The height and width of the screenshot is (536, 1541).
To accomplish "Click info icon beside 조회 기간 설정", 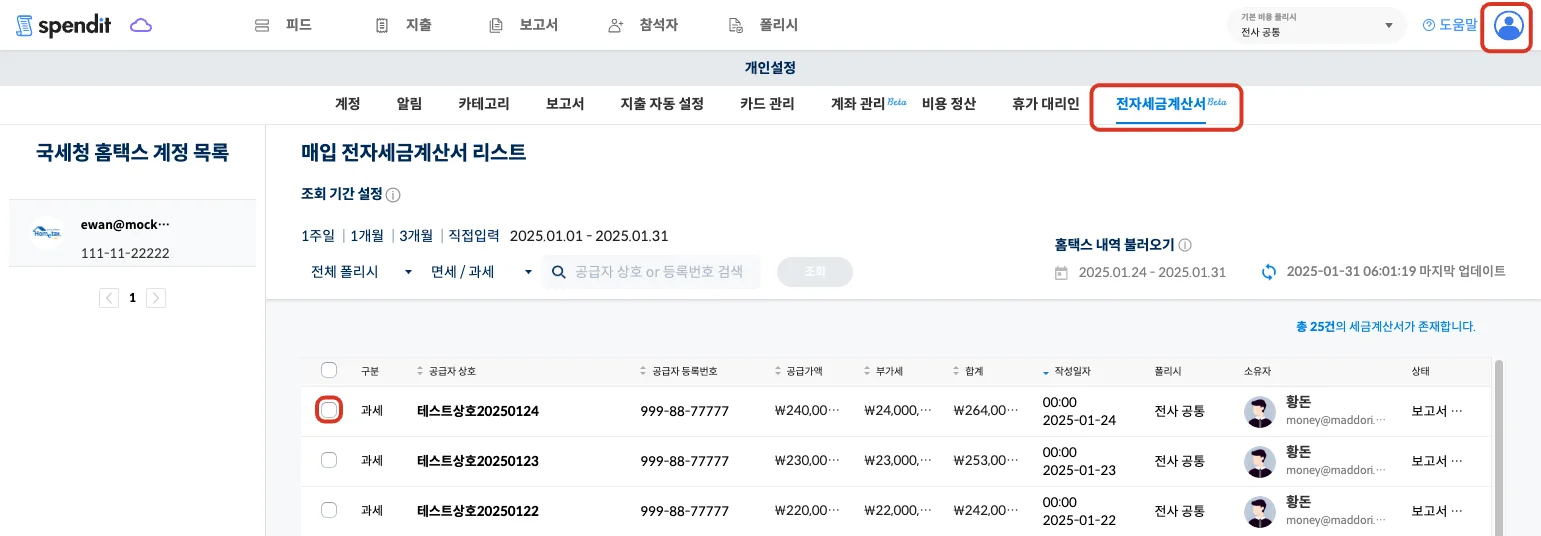I will (393, 195).
